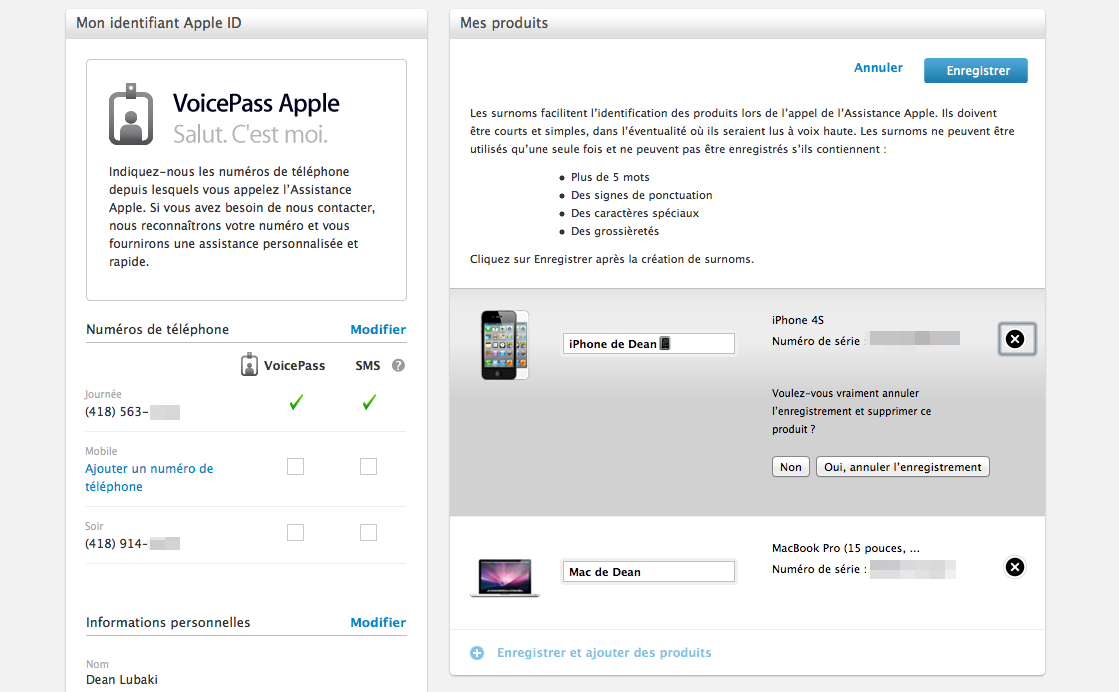Click the Enregistrer button
Viewport: 1119px width, 692px height.
975,70
